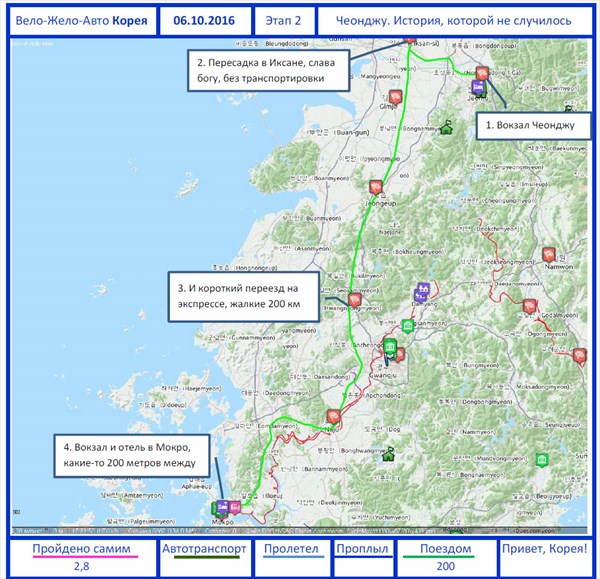Select the red marker at Hwangnyongmyeon
The height and width of the screenshot is (579, 600).
pos(355,300)
